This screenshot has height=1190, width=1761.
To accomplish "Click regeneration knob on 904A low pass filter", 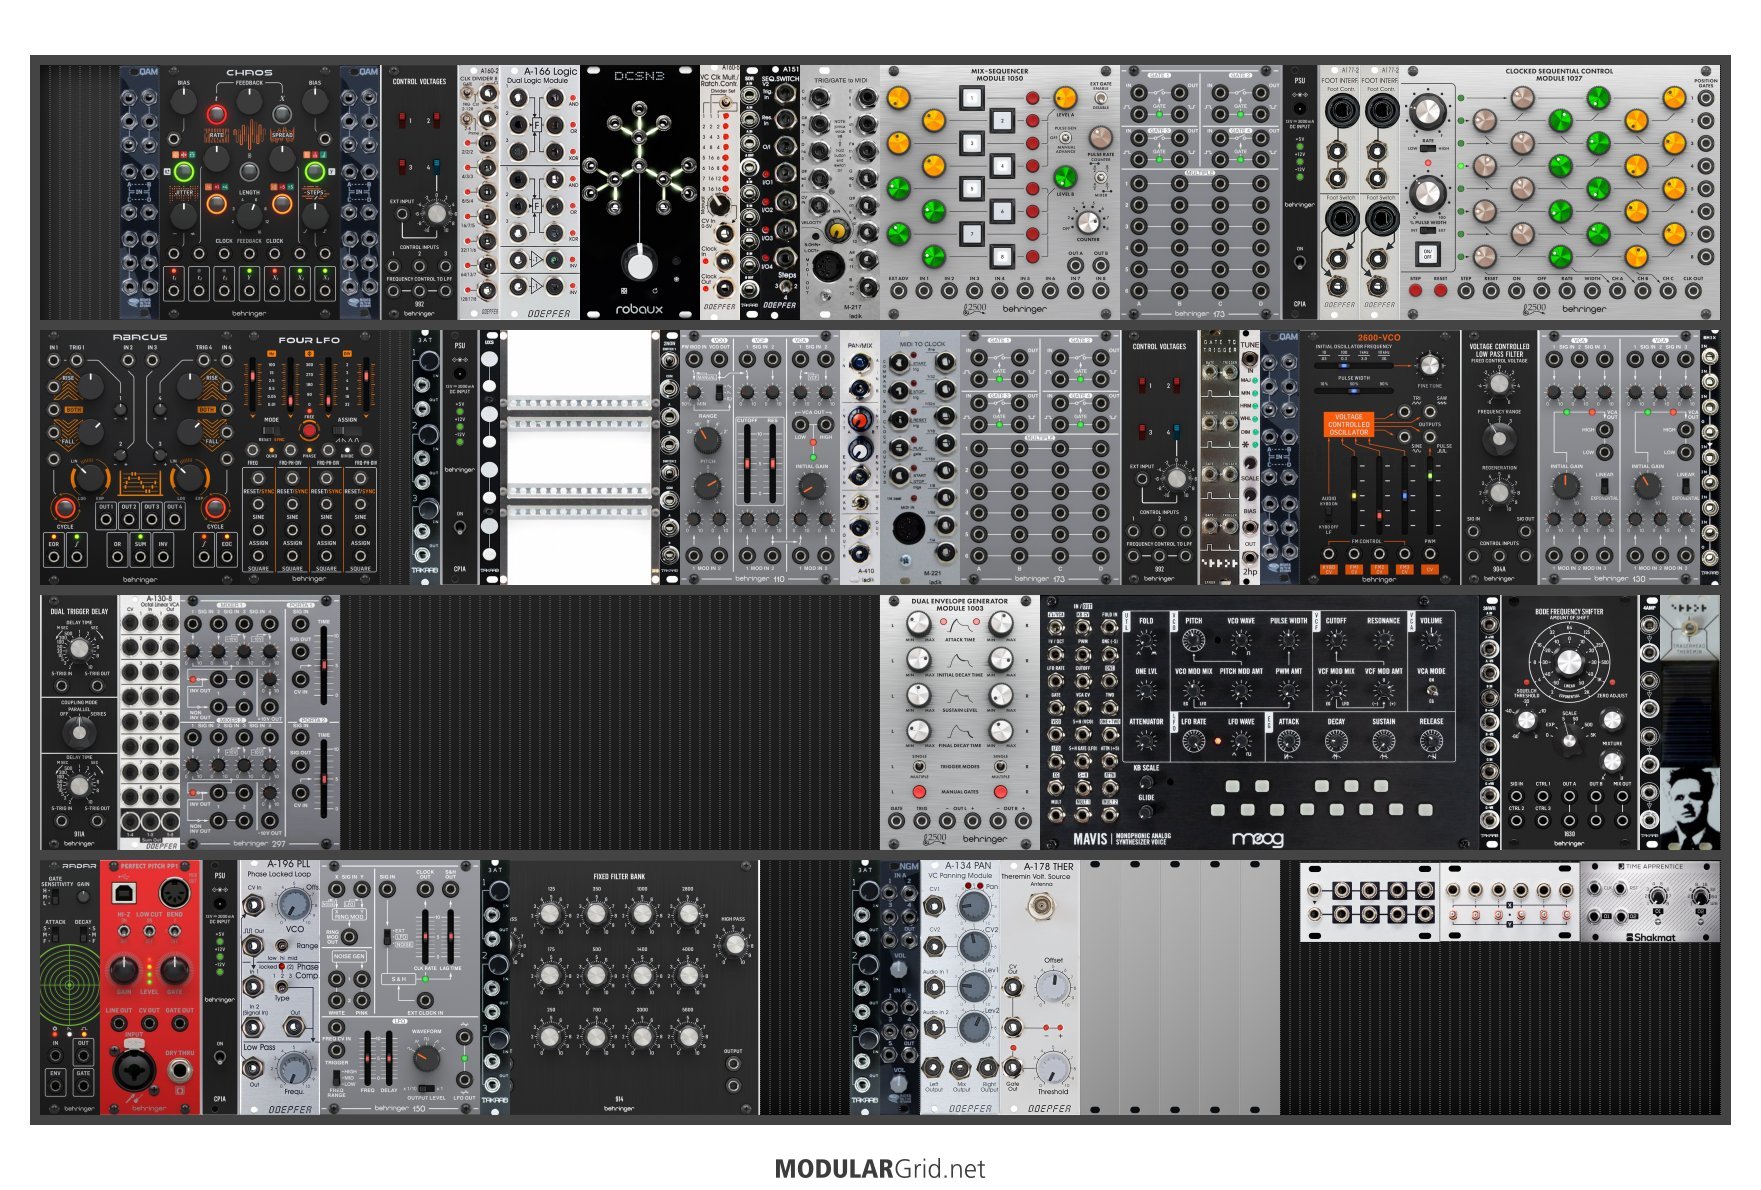I will pyautogui.click(x=1498, y=492).
